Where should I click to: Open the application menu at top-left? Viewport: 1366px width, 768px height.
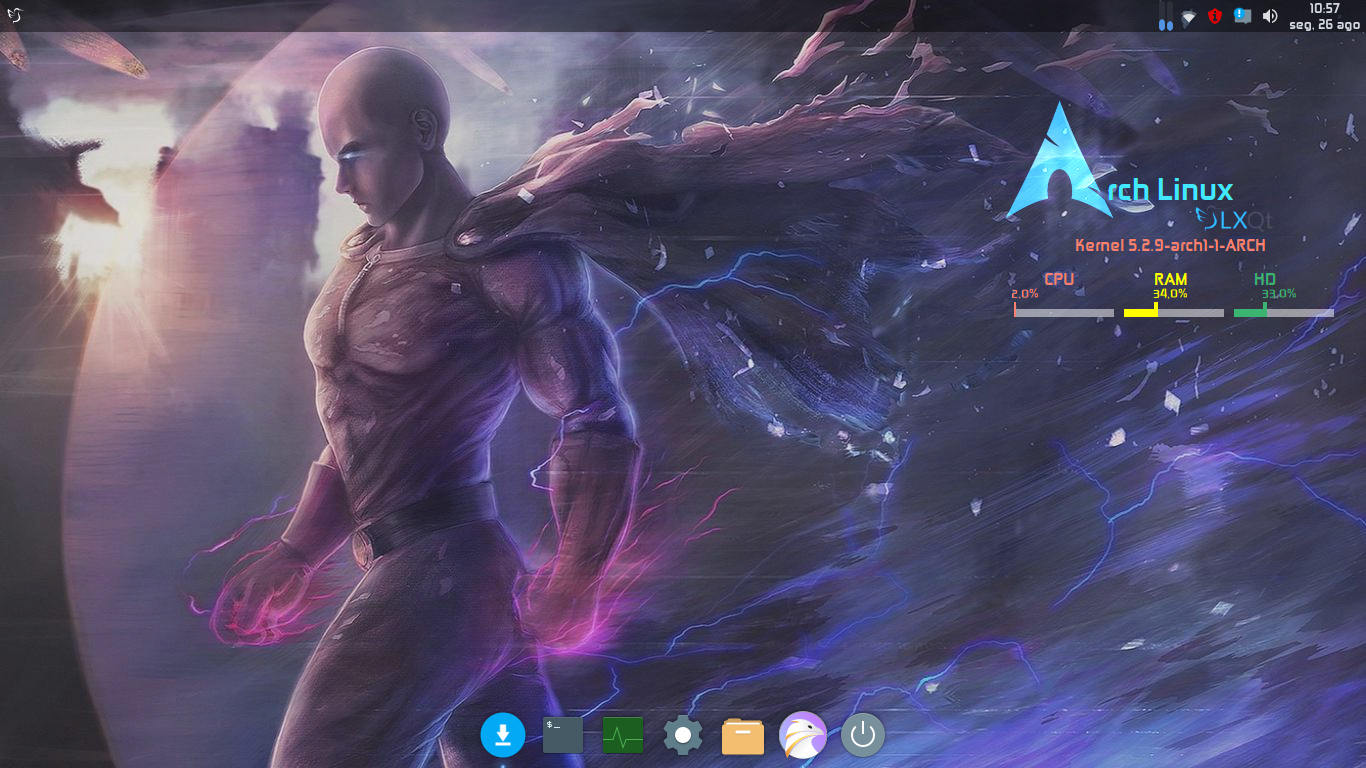tap(15, 15)
